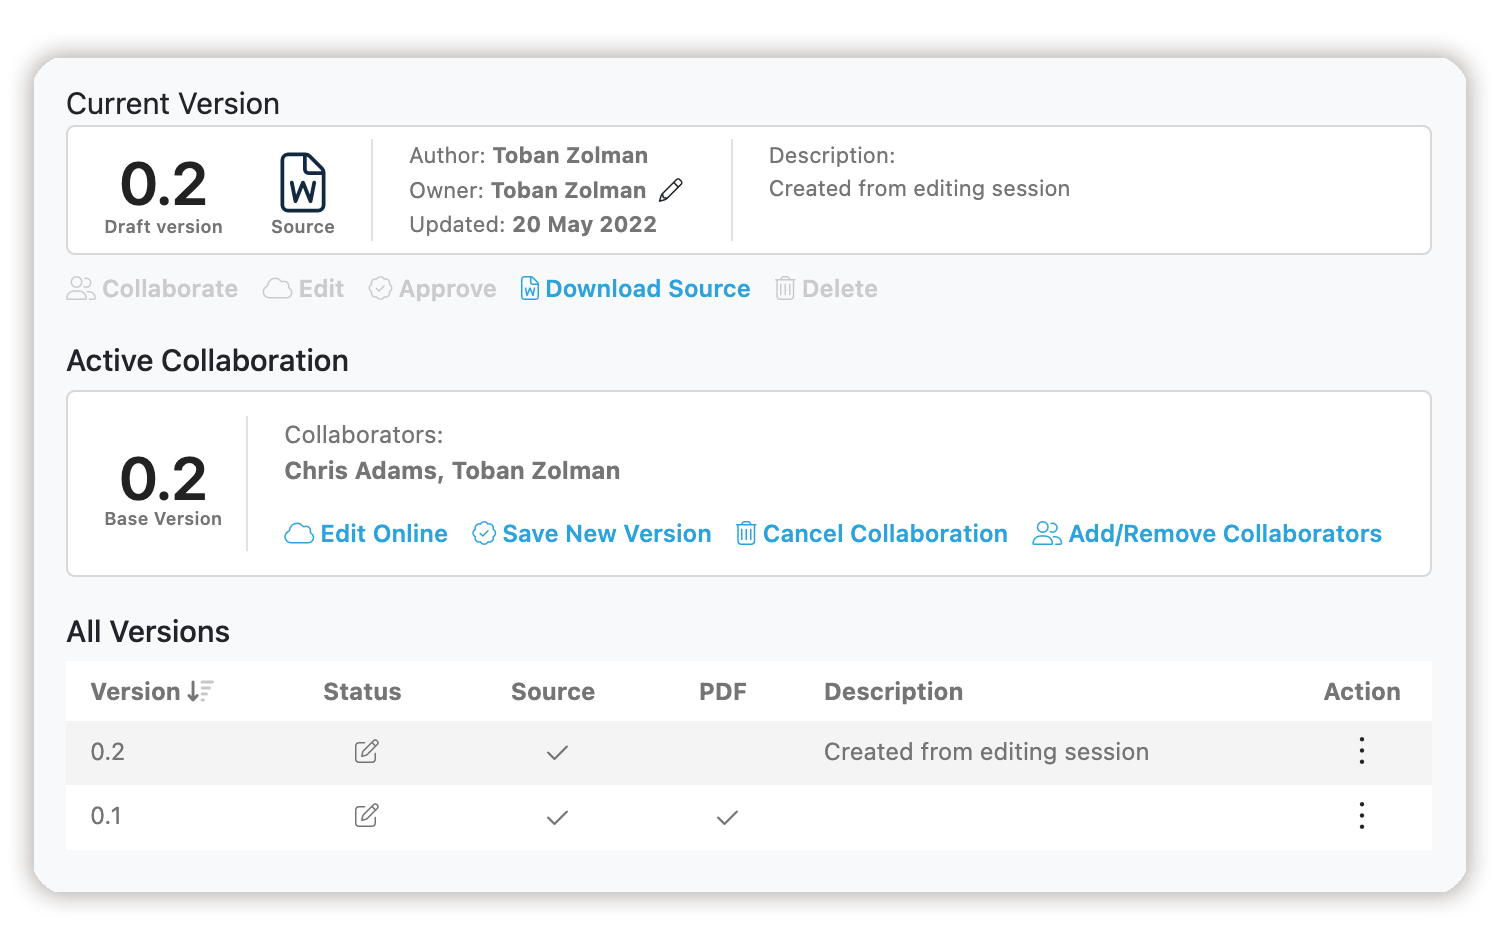Select the All Versions section heading
The image size is (1500, 950).
[148, 631]
